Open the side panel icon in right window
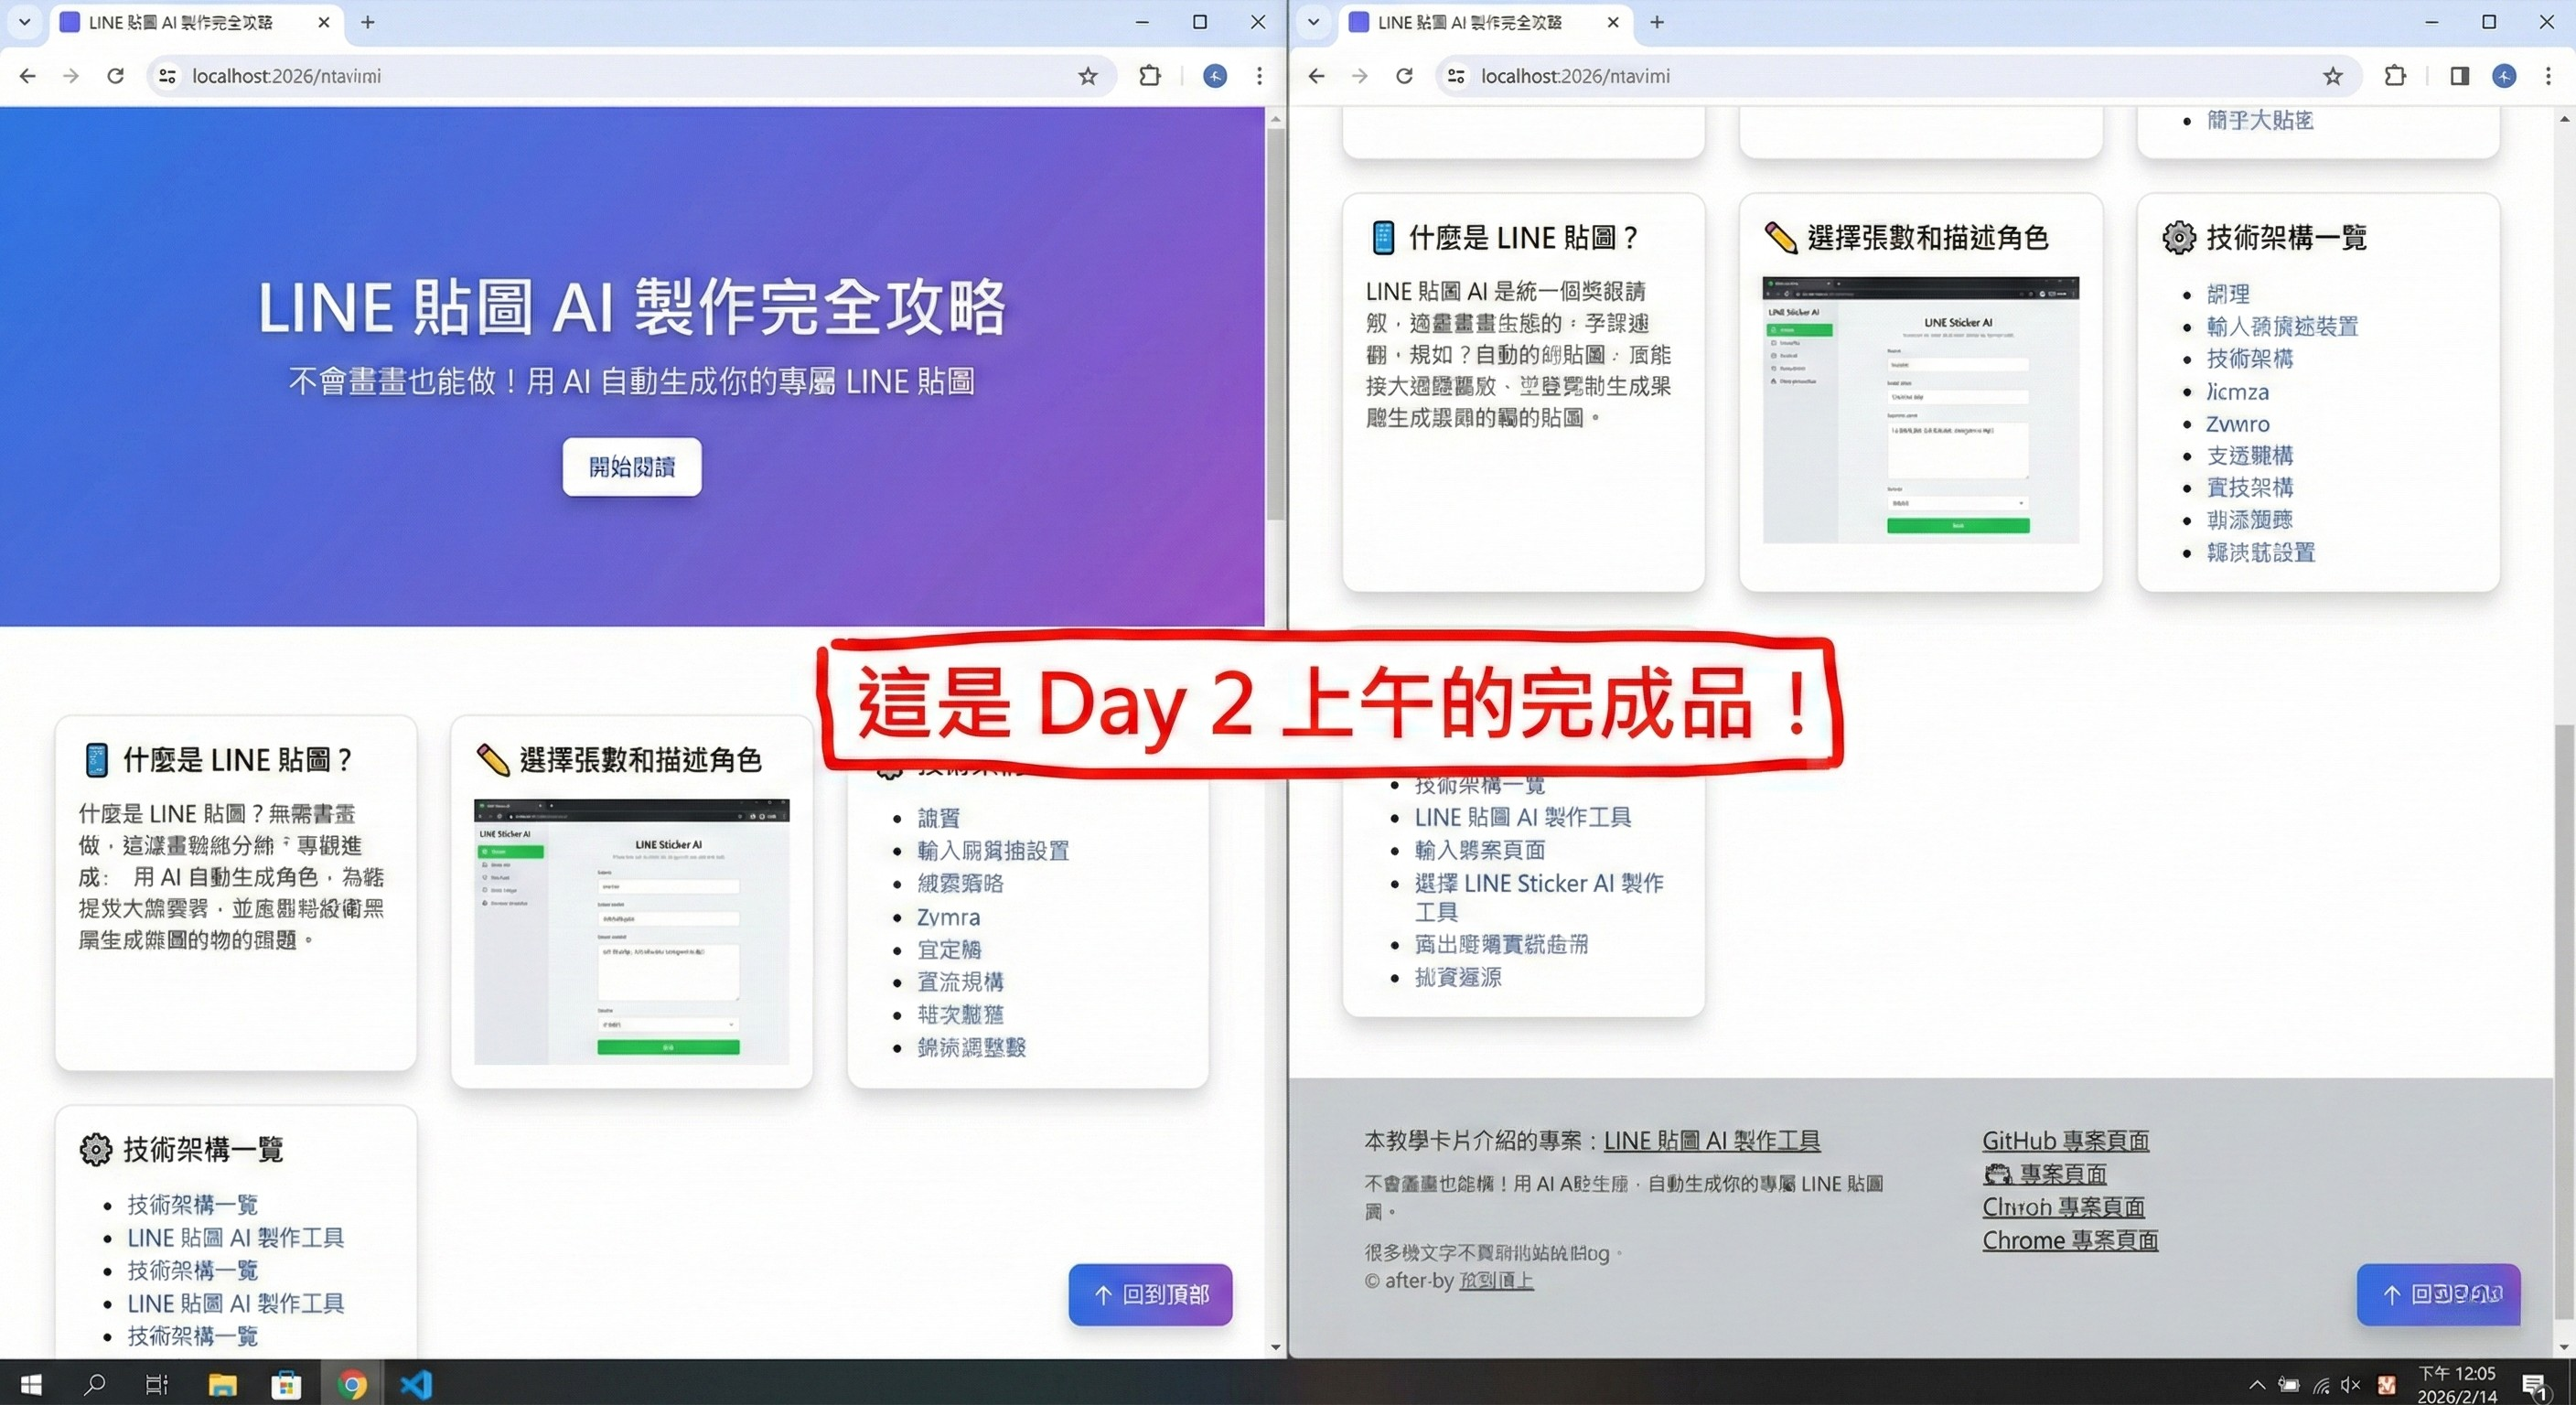 [2459, 76]
